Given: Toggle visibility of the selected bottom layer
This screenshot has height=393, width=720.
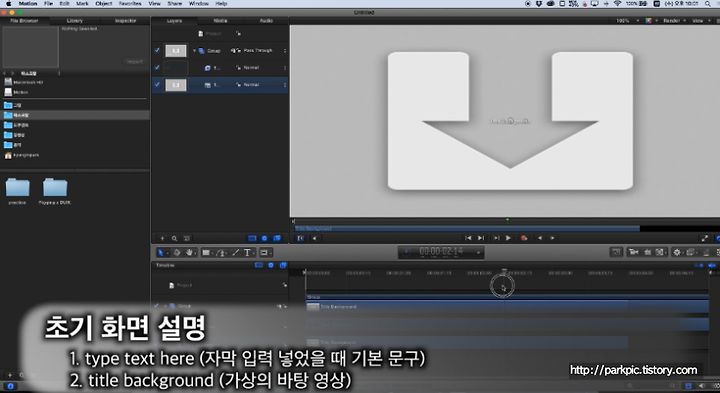Looking at the screenshot, I should click(x=158, y=84).
